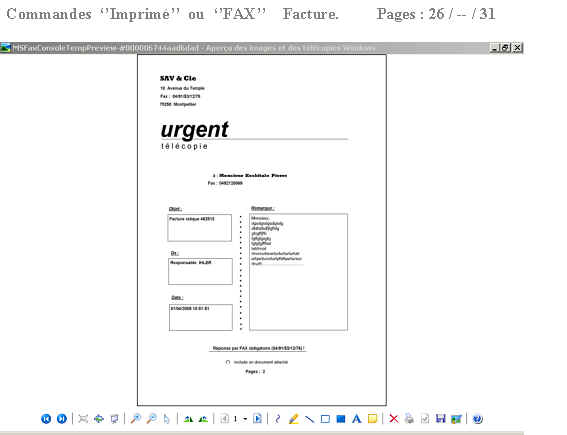Screen dimensions: 567x435
Task: Rotate the image counterclockwise
Action: (204, 419)
